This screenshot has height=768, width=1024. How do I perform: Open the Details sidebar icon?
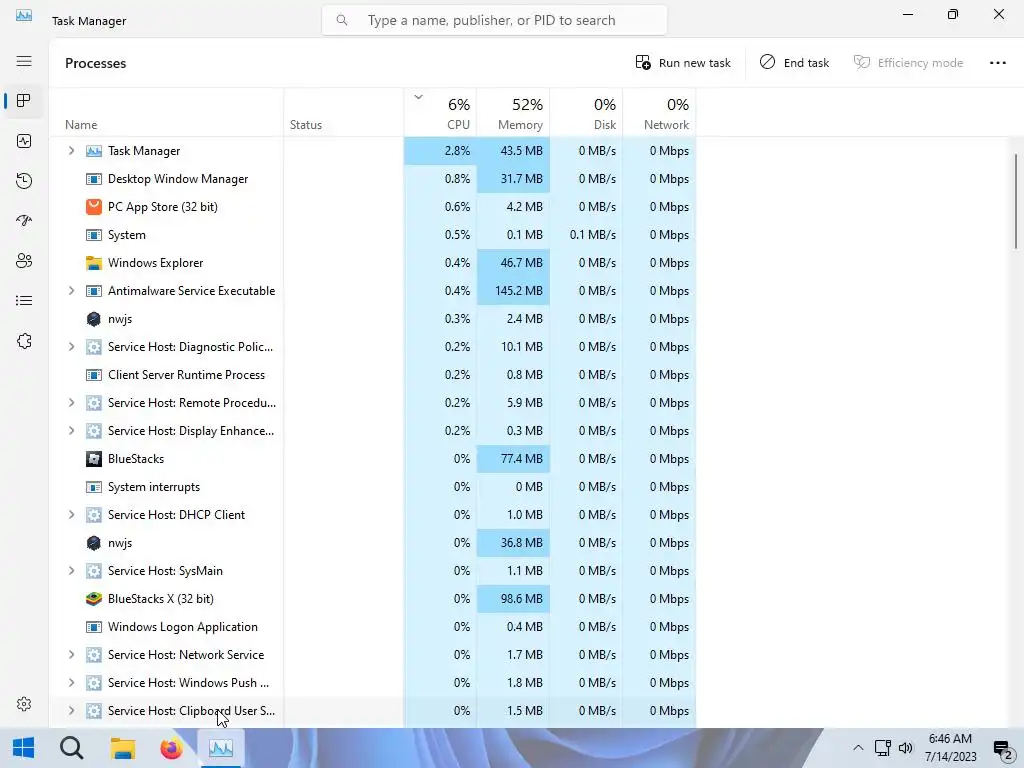24,300
